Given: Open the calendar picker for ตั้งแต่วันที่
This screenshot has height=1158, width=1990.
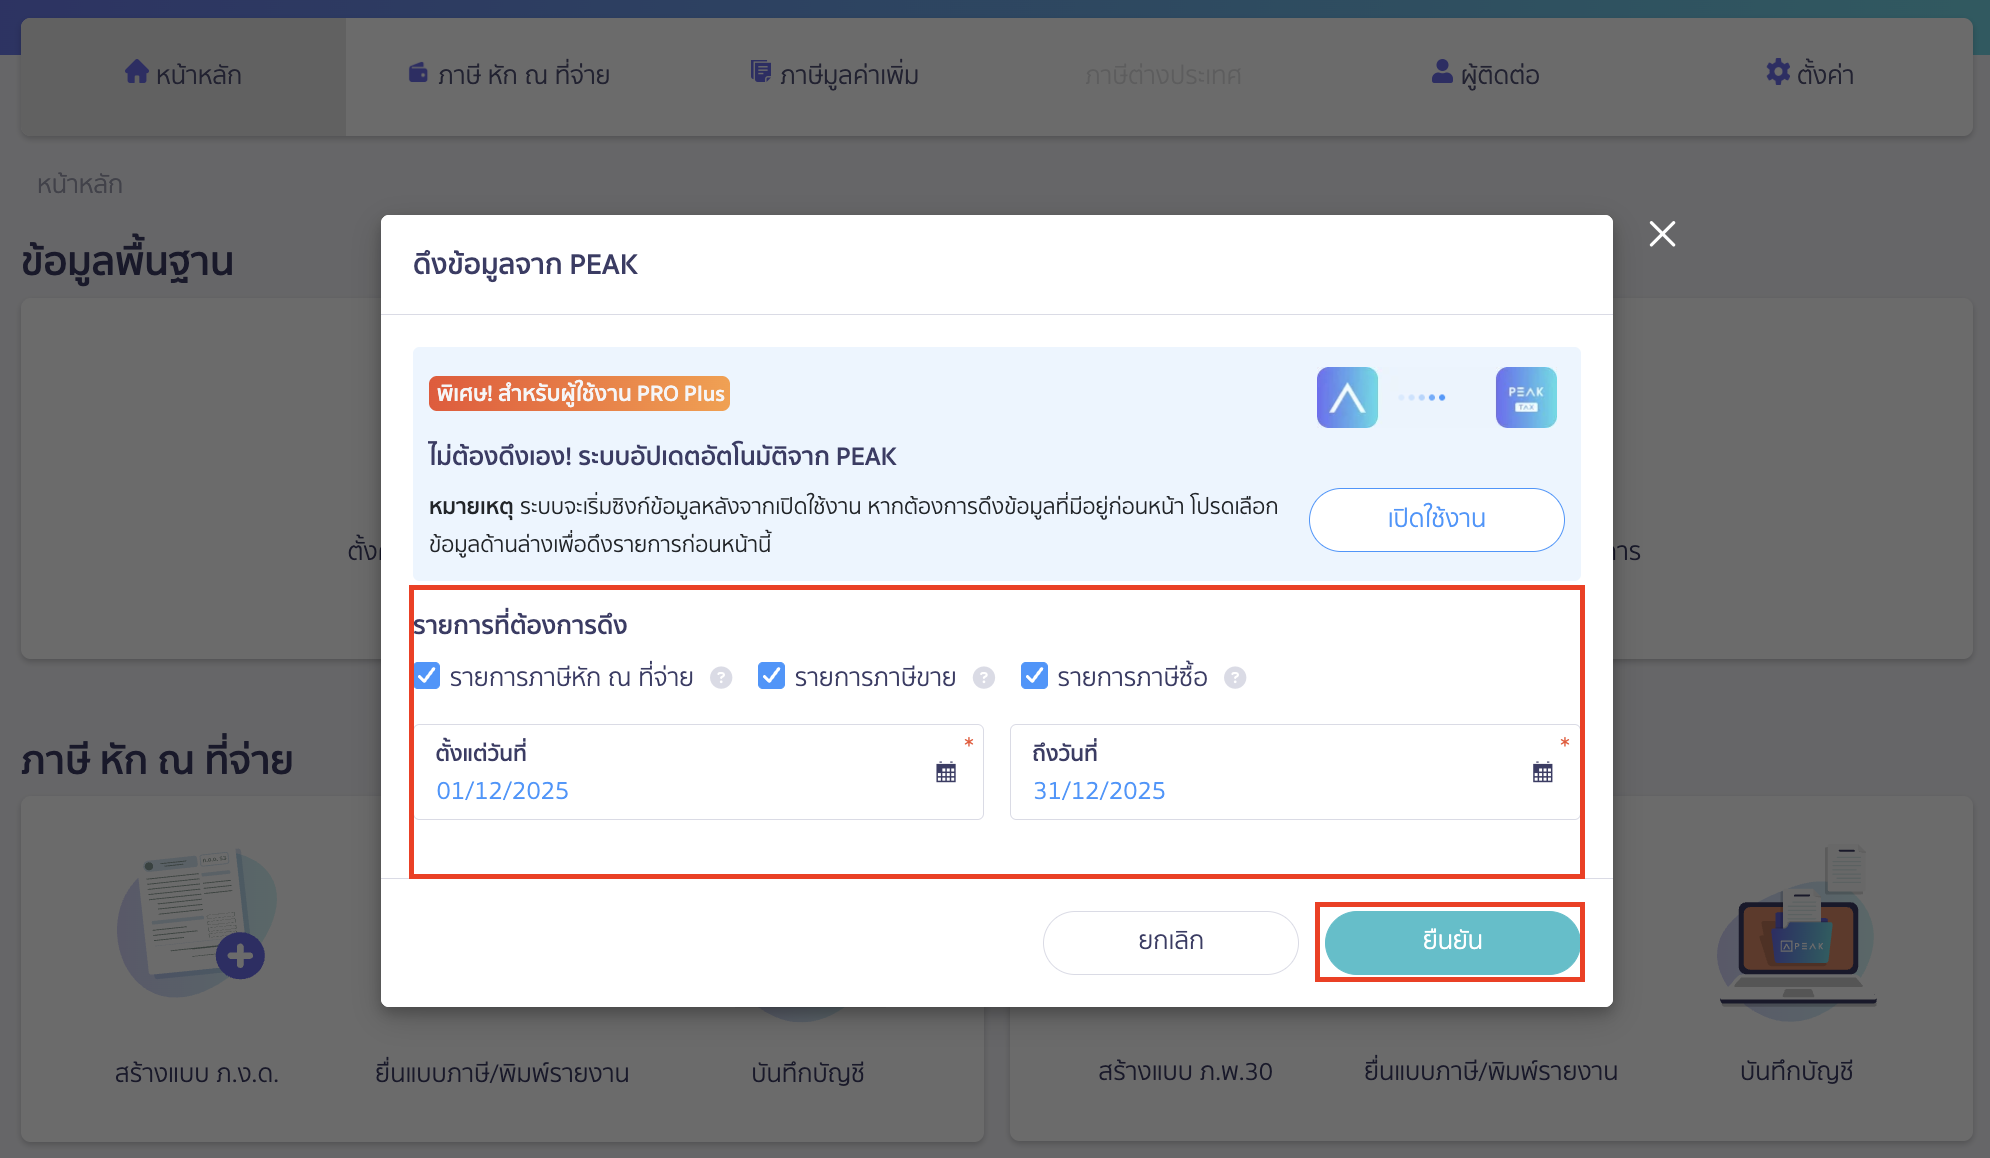Looking at the screenshot, I should [946, 772].
